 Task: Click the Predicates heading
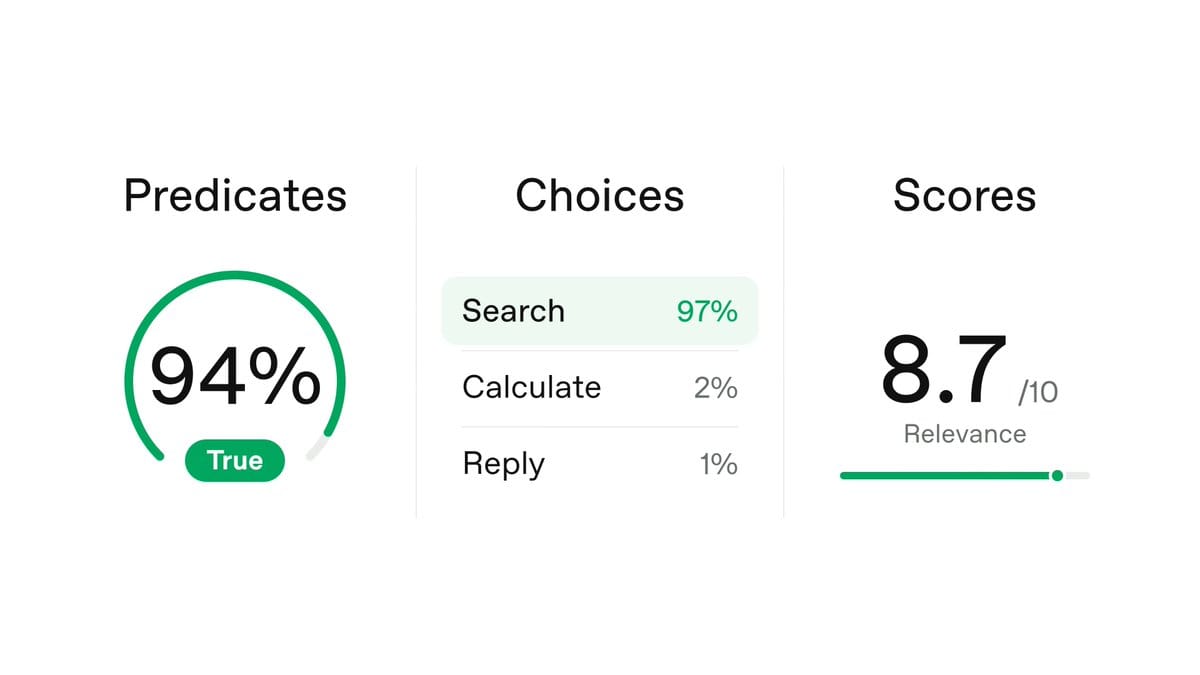point(235,196)
